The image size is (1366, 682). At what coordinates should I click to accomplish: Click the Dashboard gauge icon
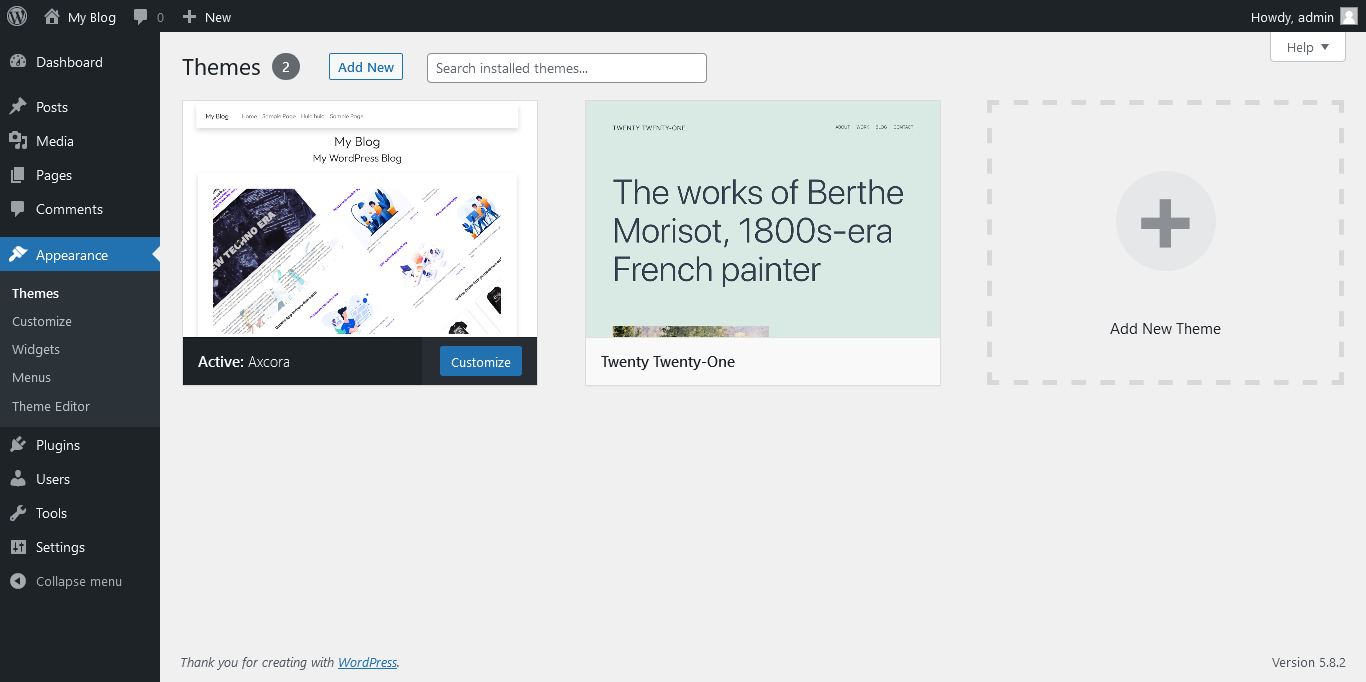[x=18, y=62]
